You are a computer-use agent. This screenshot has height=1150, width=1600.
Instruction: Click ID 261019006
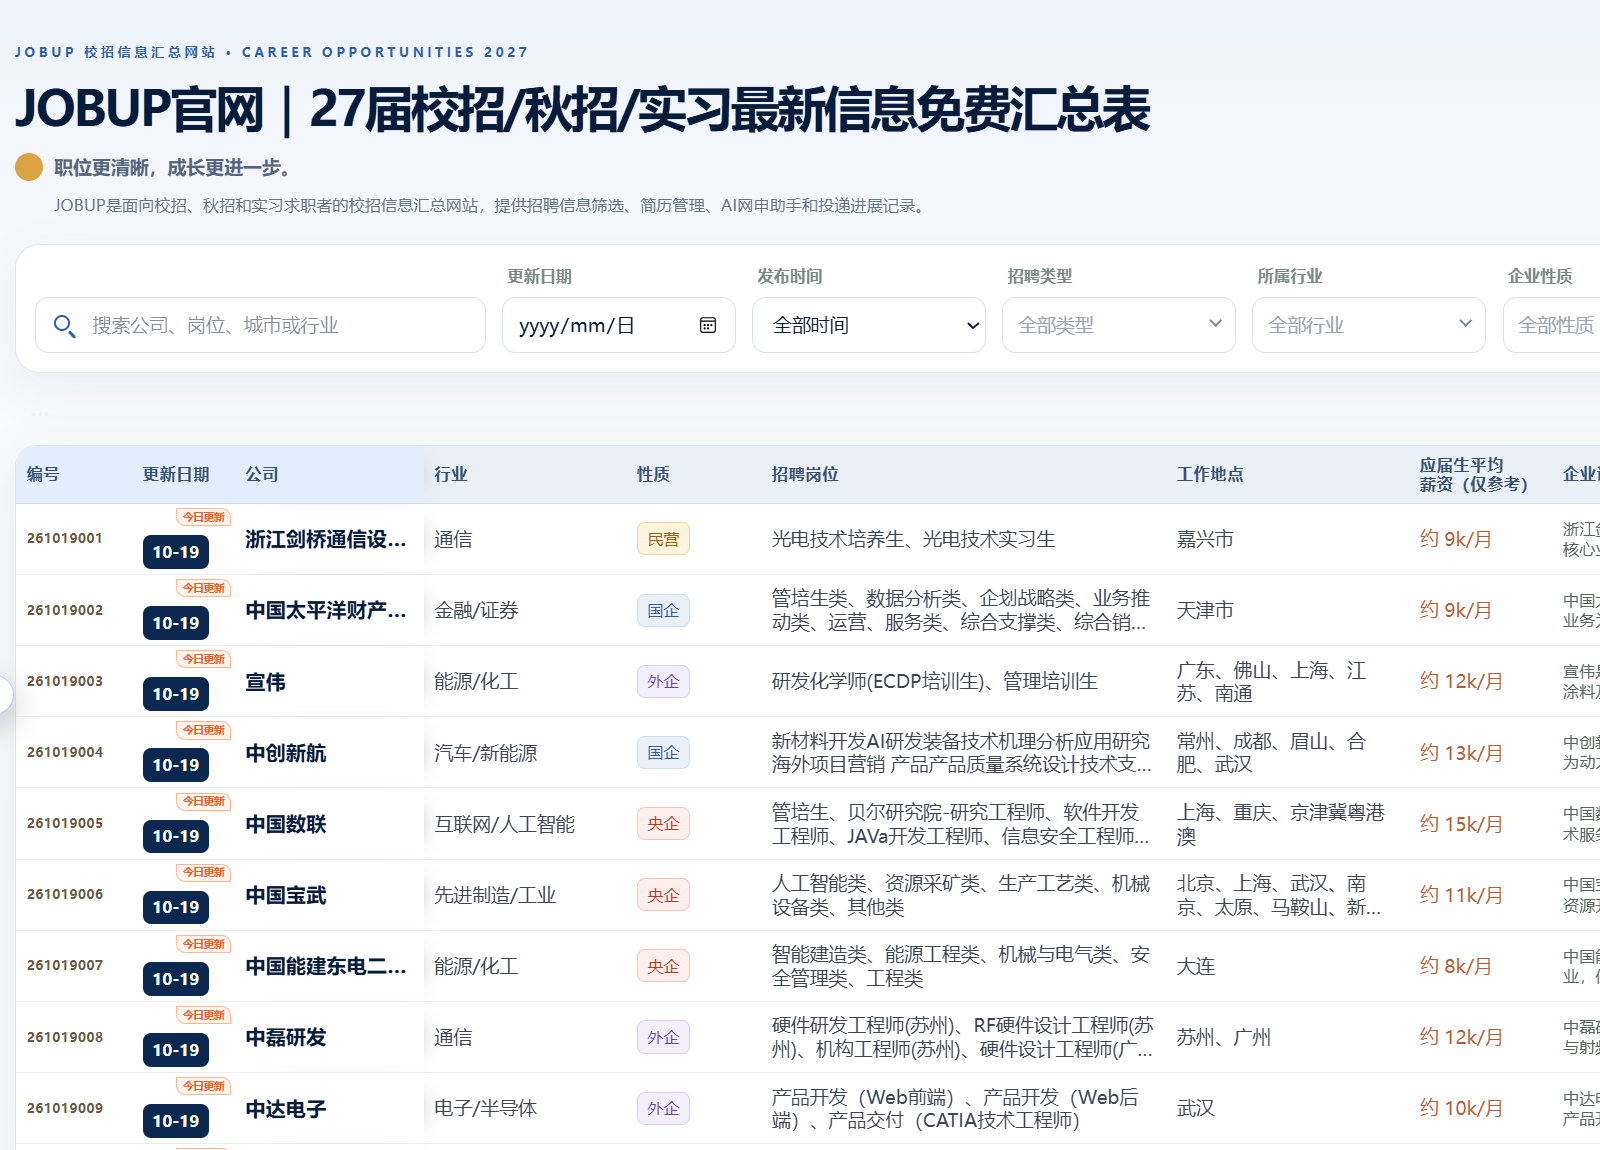[65, 894]
